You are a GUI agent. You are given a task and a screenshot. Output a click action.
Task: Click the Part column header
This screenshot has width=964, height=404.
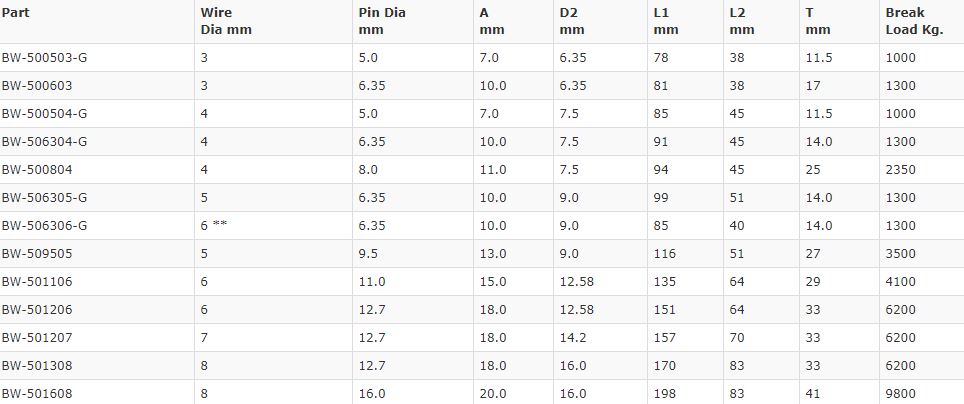15,13
